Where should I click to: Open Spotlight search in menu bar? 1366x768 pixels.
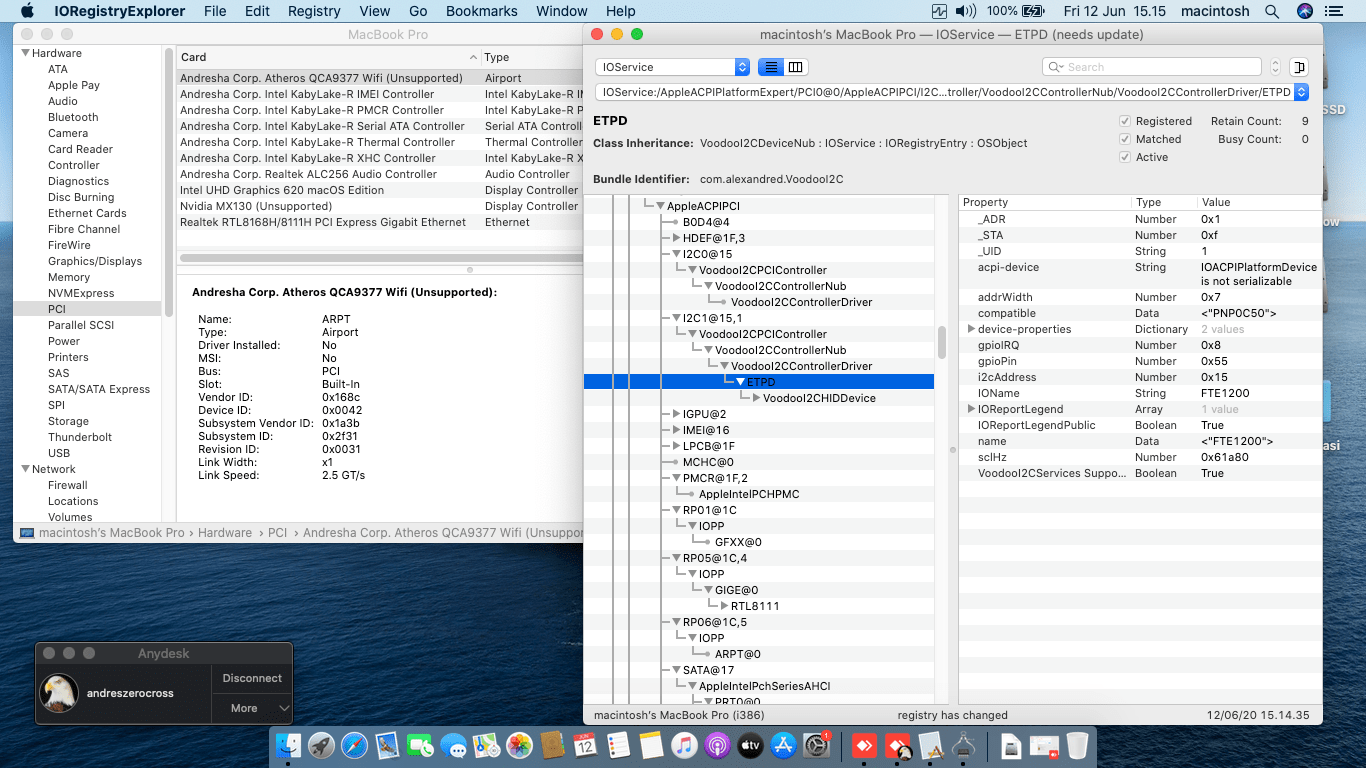coord(1272,11)
